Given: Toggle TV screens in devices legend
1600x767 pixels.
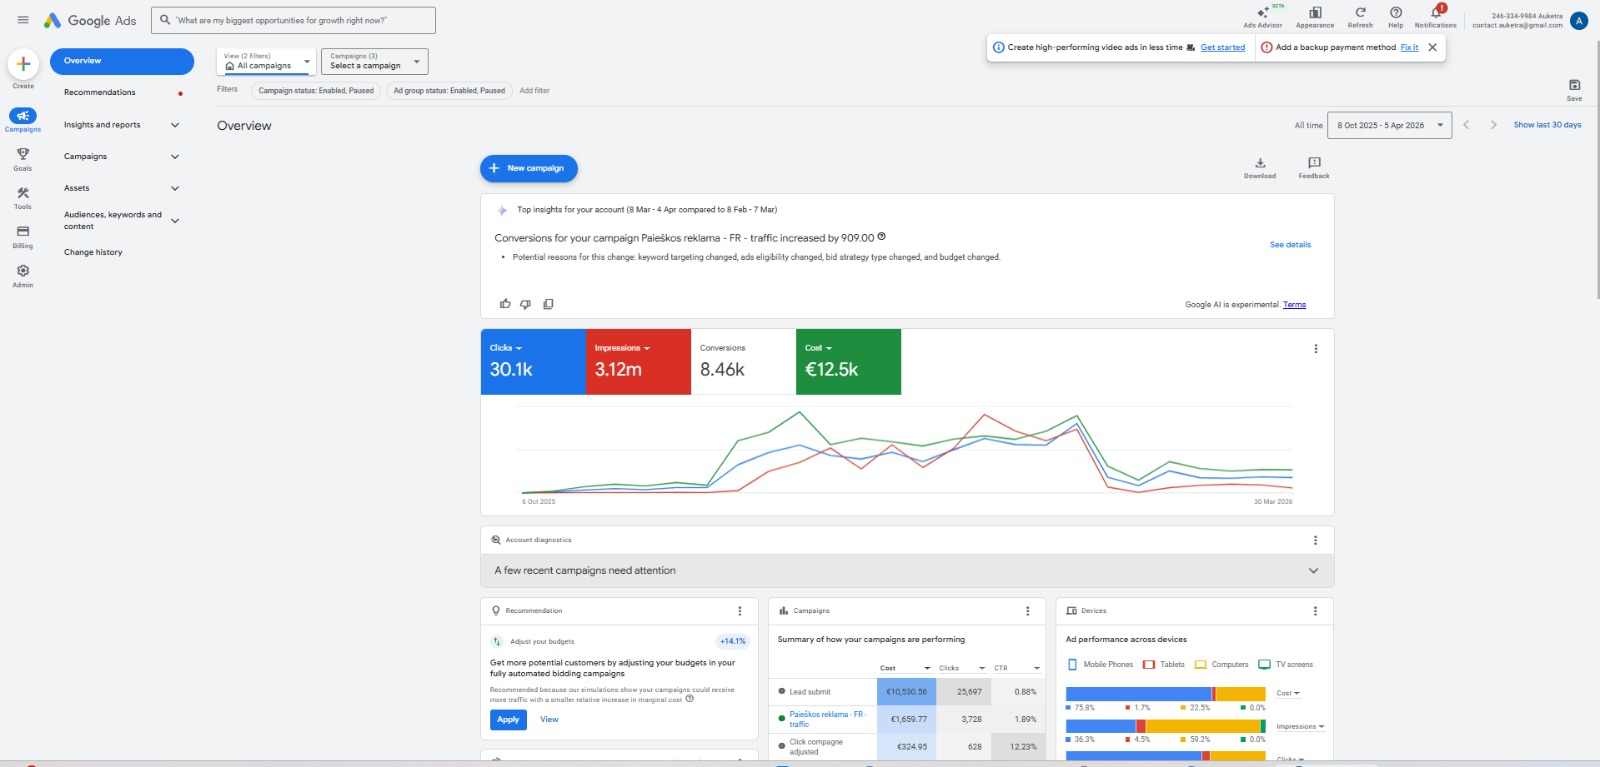Looking at the screenshot, I should (1286, 665).
